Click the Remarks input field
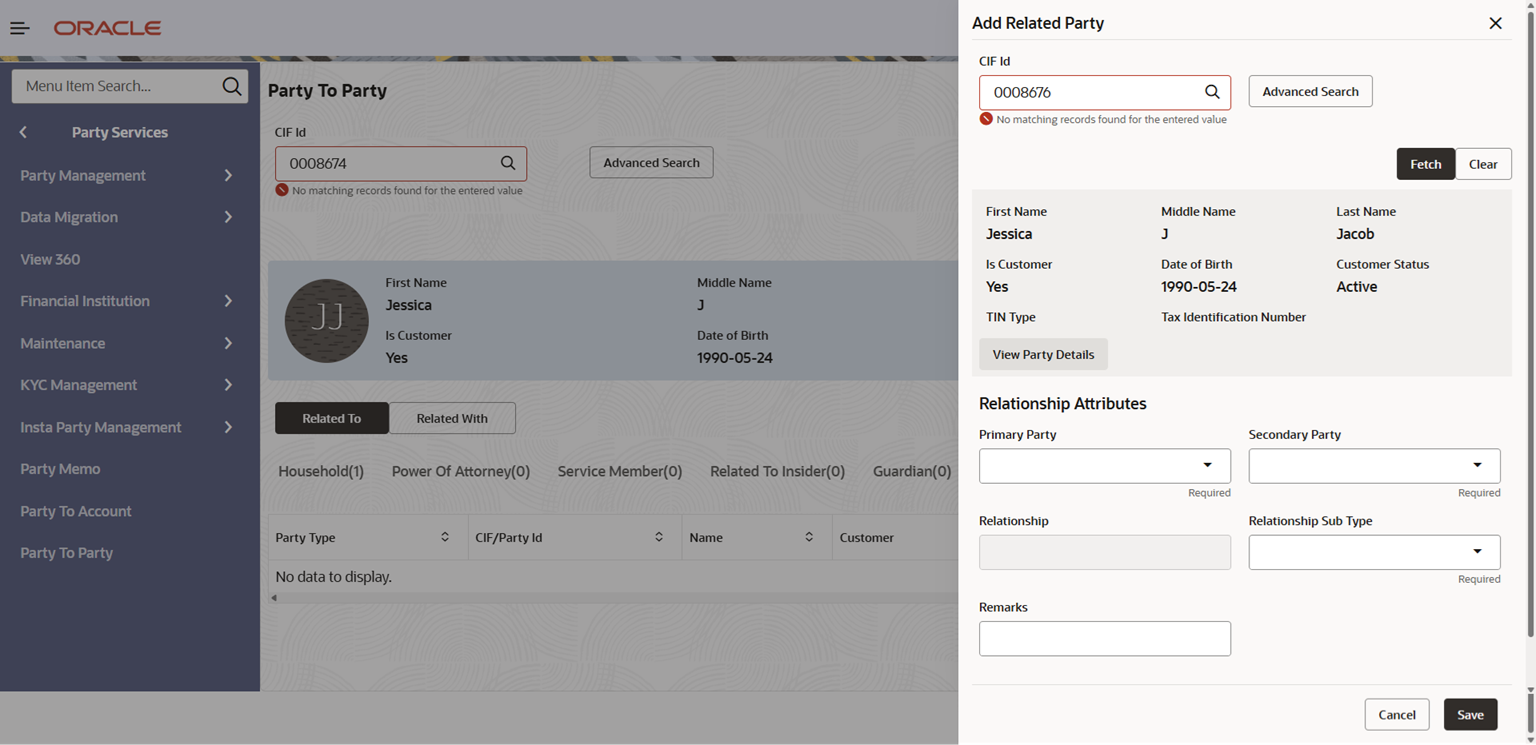 point(1104,639)
